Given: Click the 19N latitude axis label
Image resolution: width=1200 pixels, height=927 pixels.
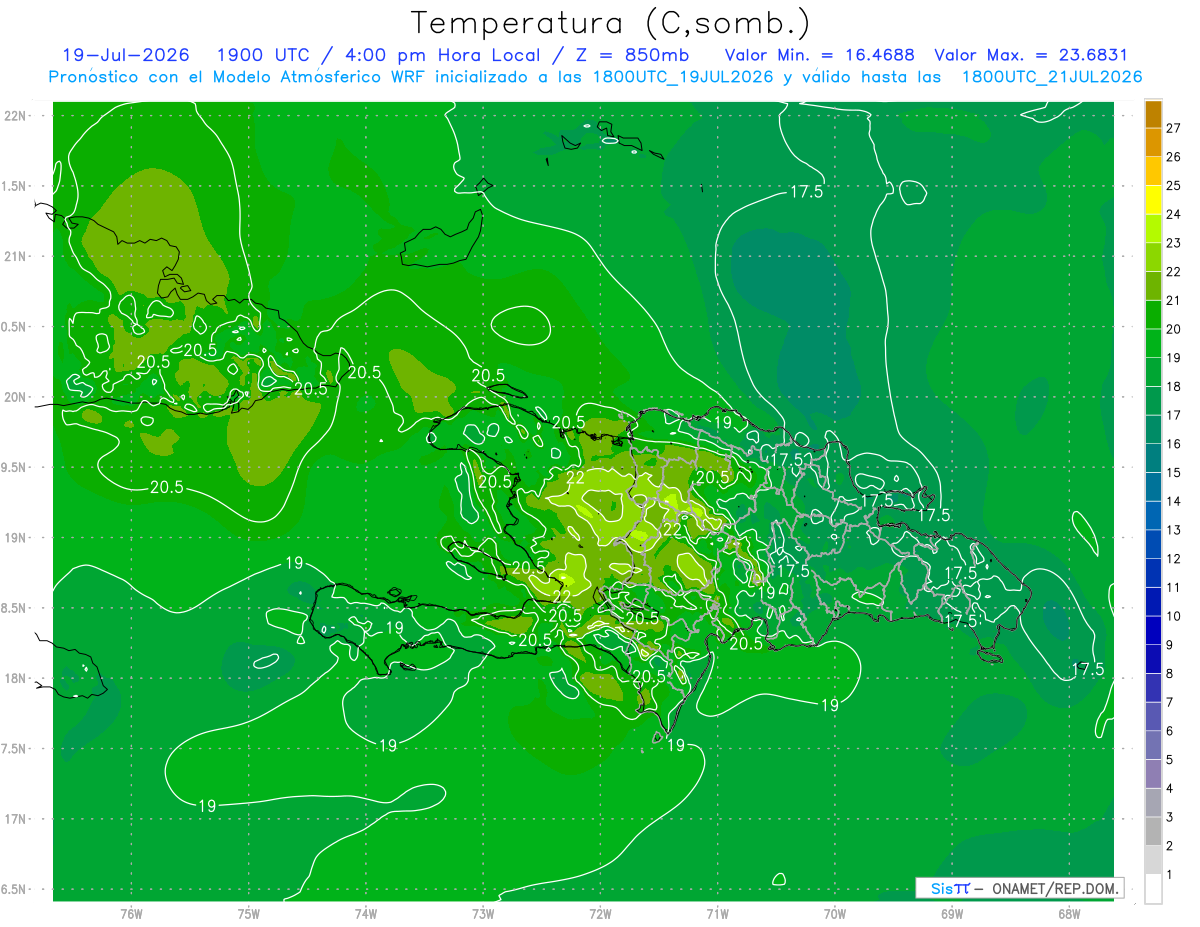Looking at the screenshot, I should point(14,538).
